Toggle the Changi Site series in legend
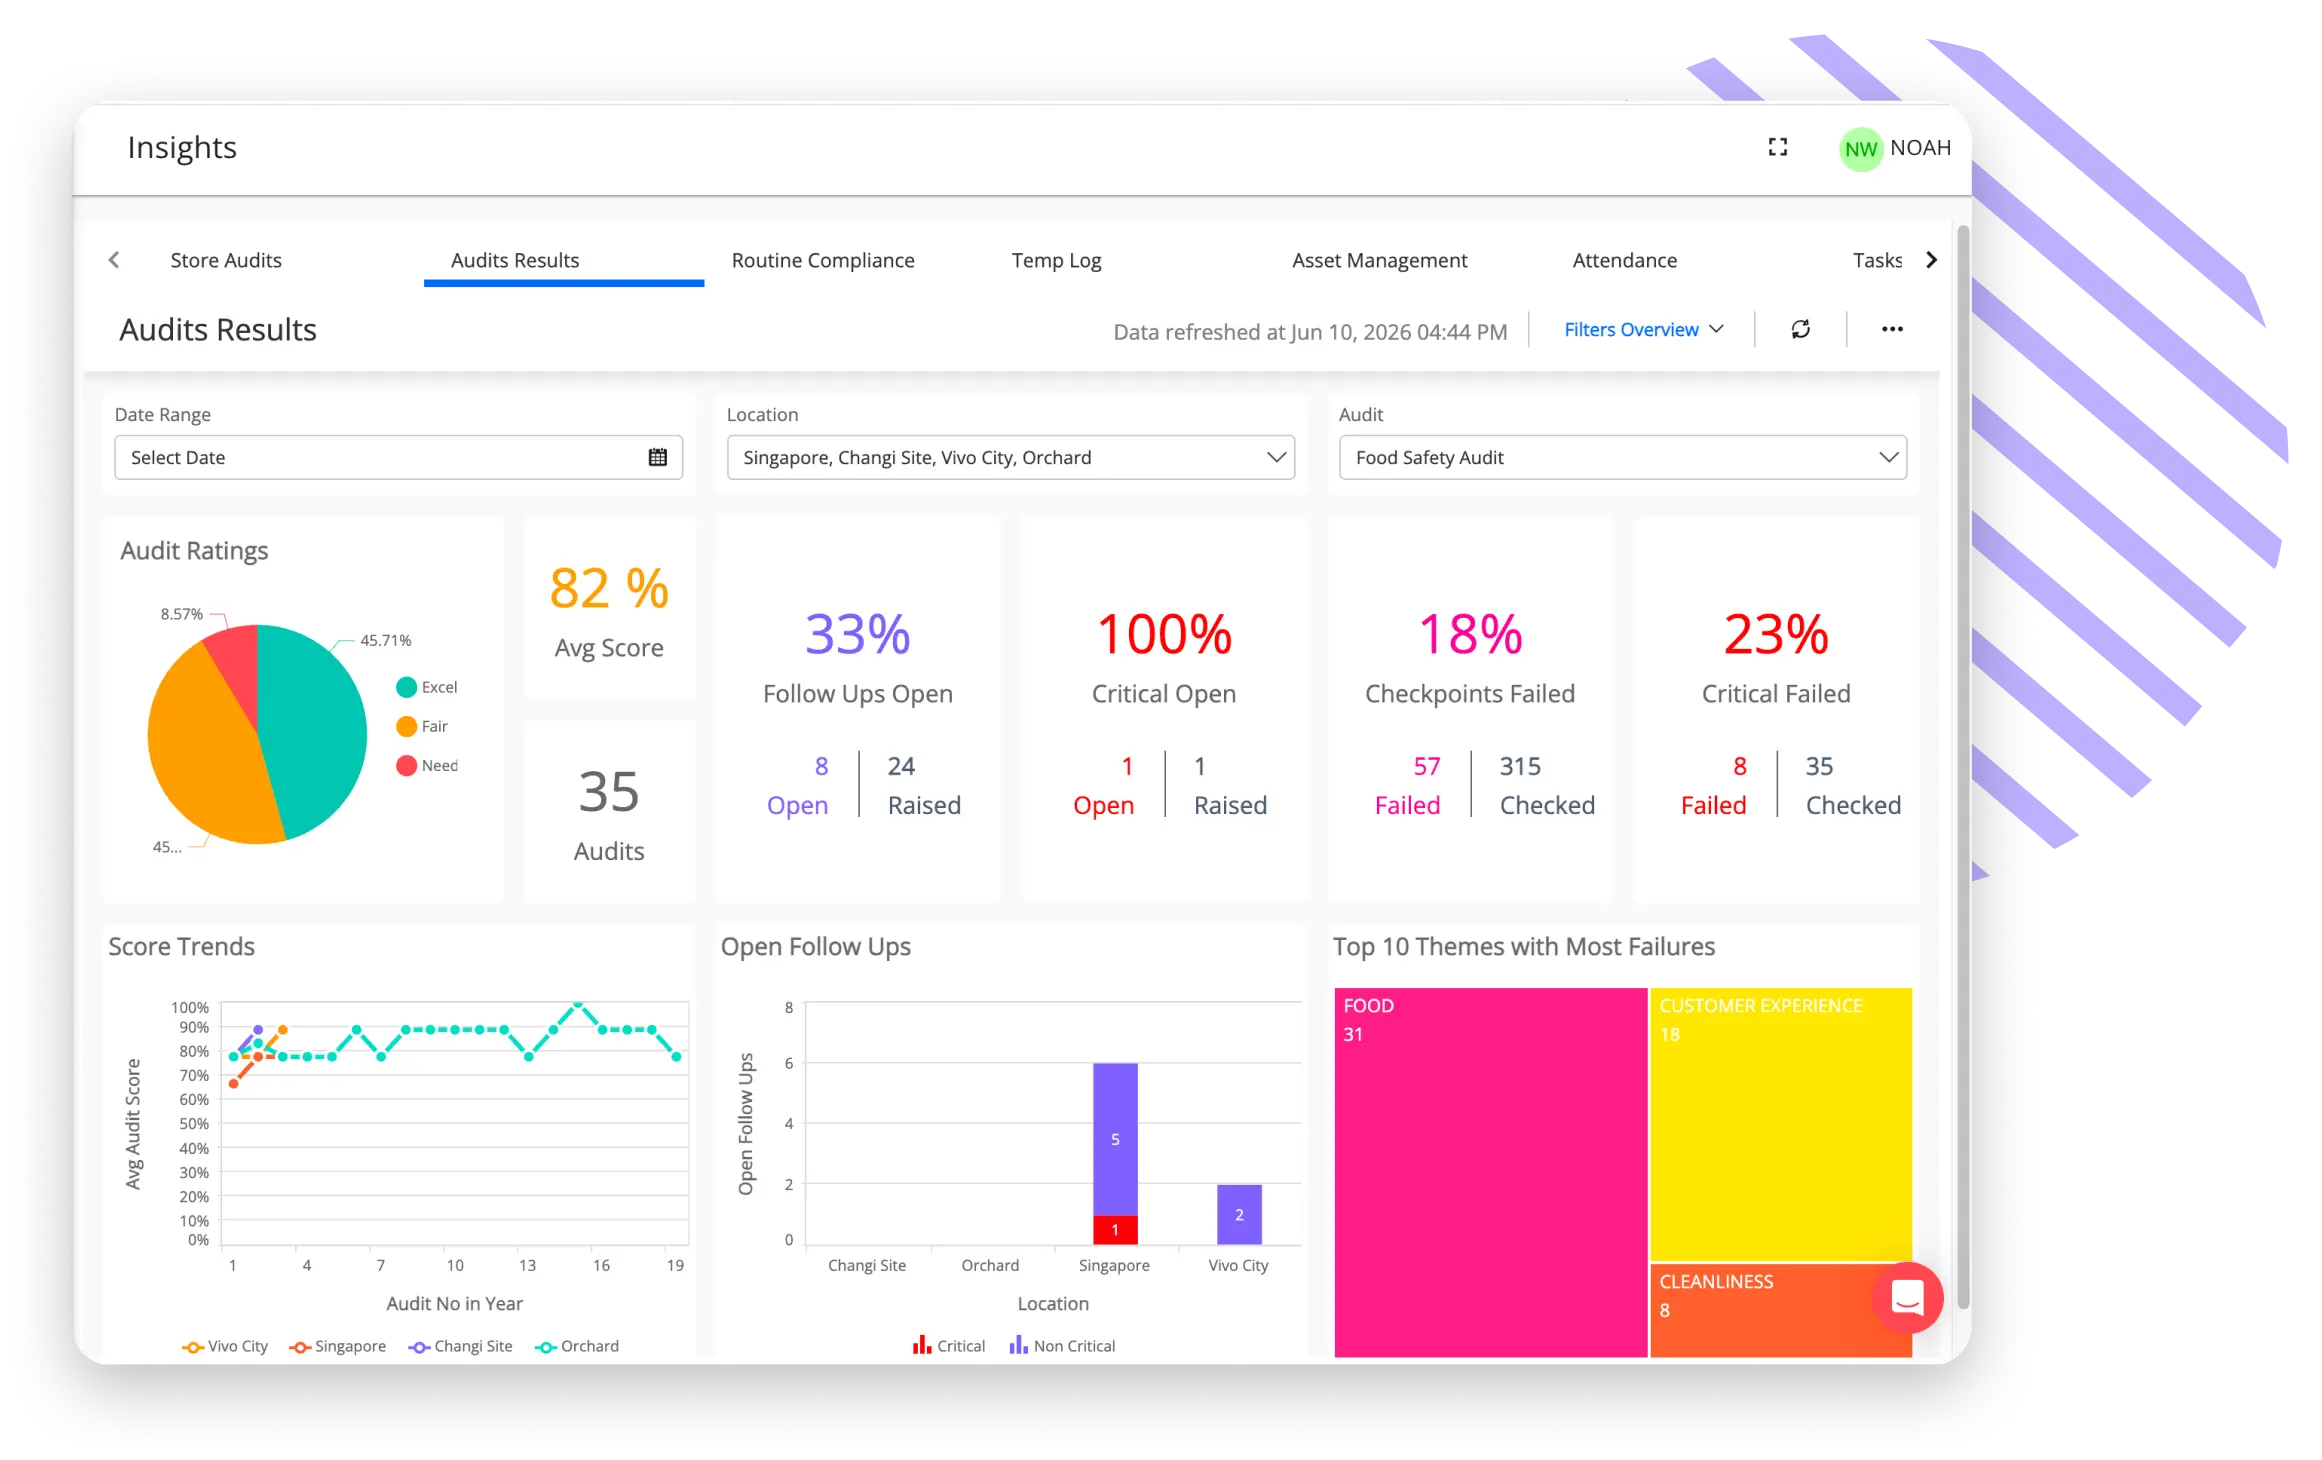The width and height of the screenshot is (2322, 1460). [x=460, y=1346]
